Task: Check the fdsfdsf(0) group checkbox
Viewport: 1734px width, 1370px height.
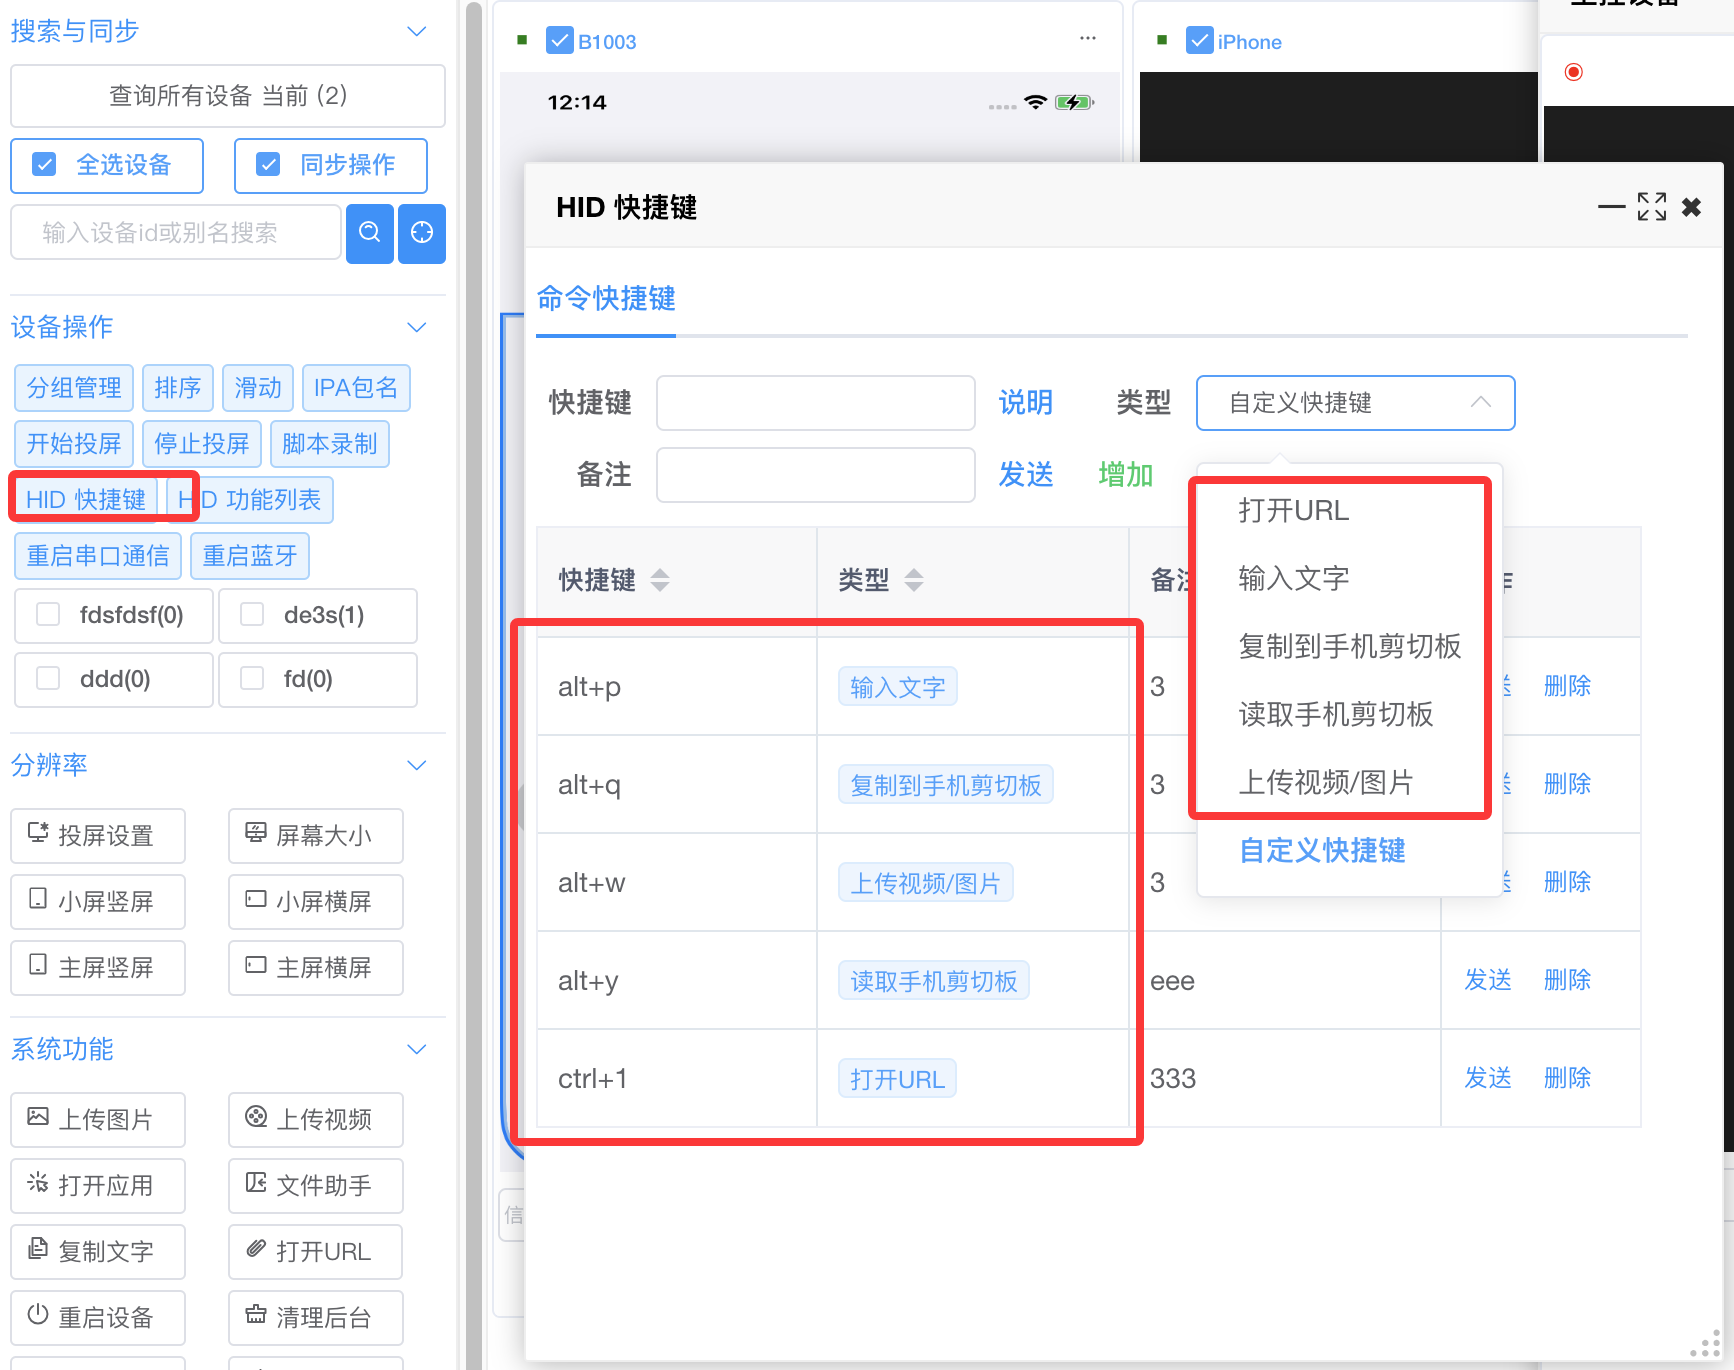Action: (48, 615)
